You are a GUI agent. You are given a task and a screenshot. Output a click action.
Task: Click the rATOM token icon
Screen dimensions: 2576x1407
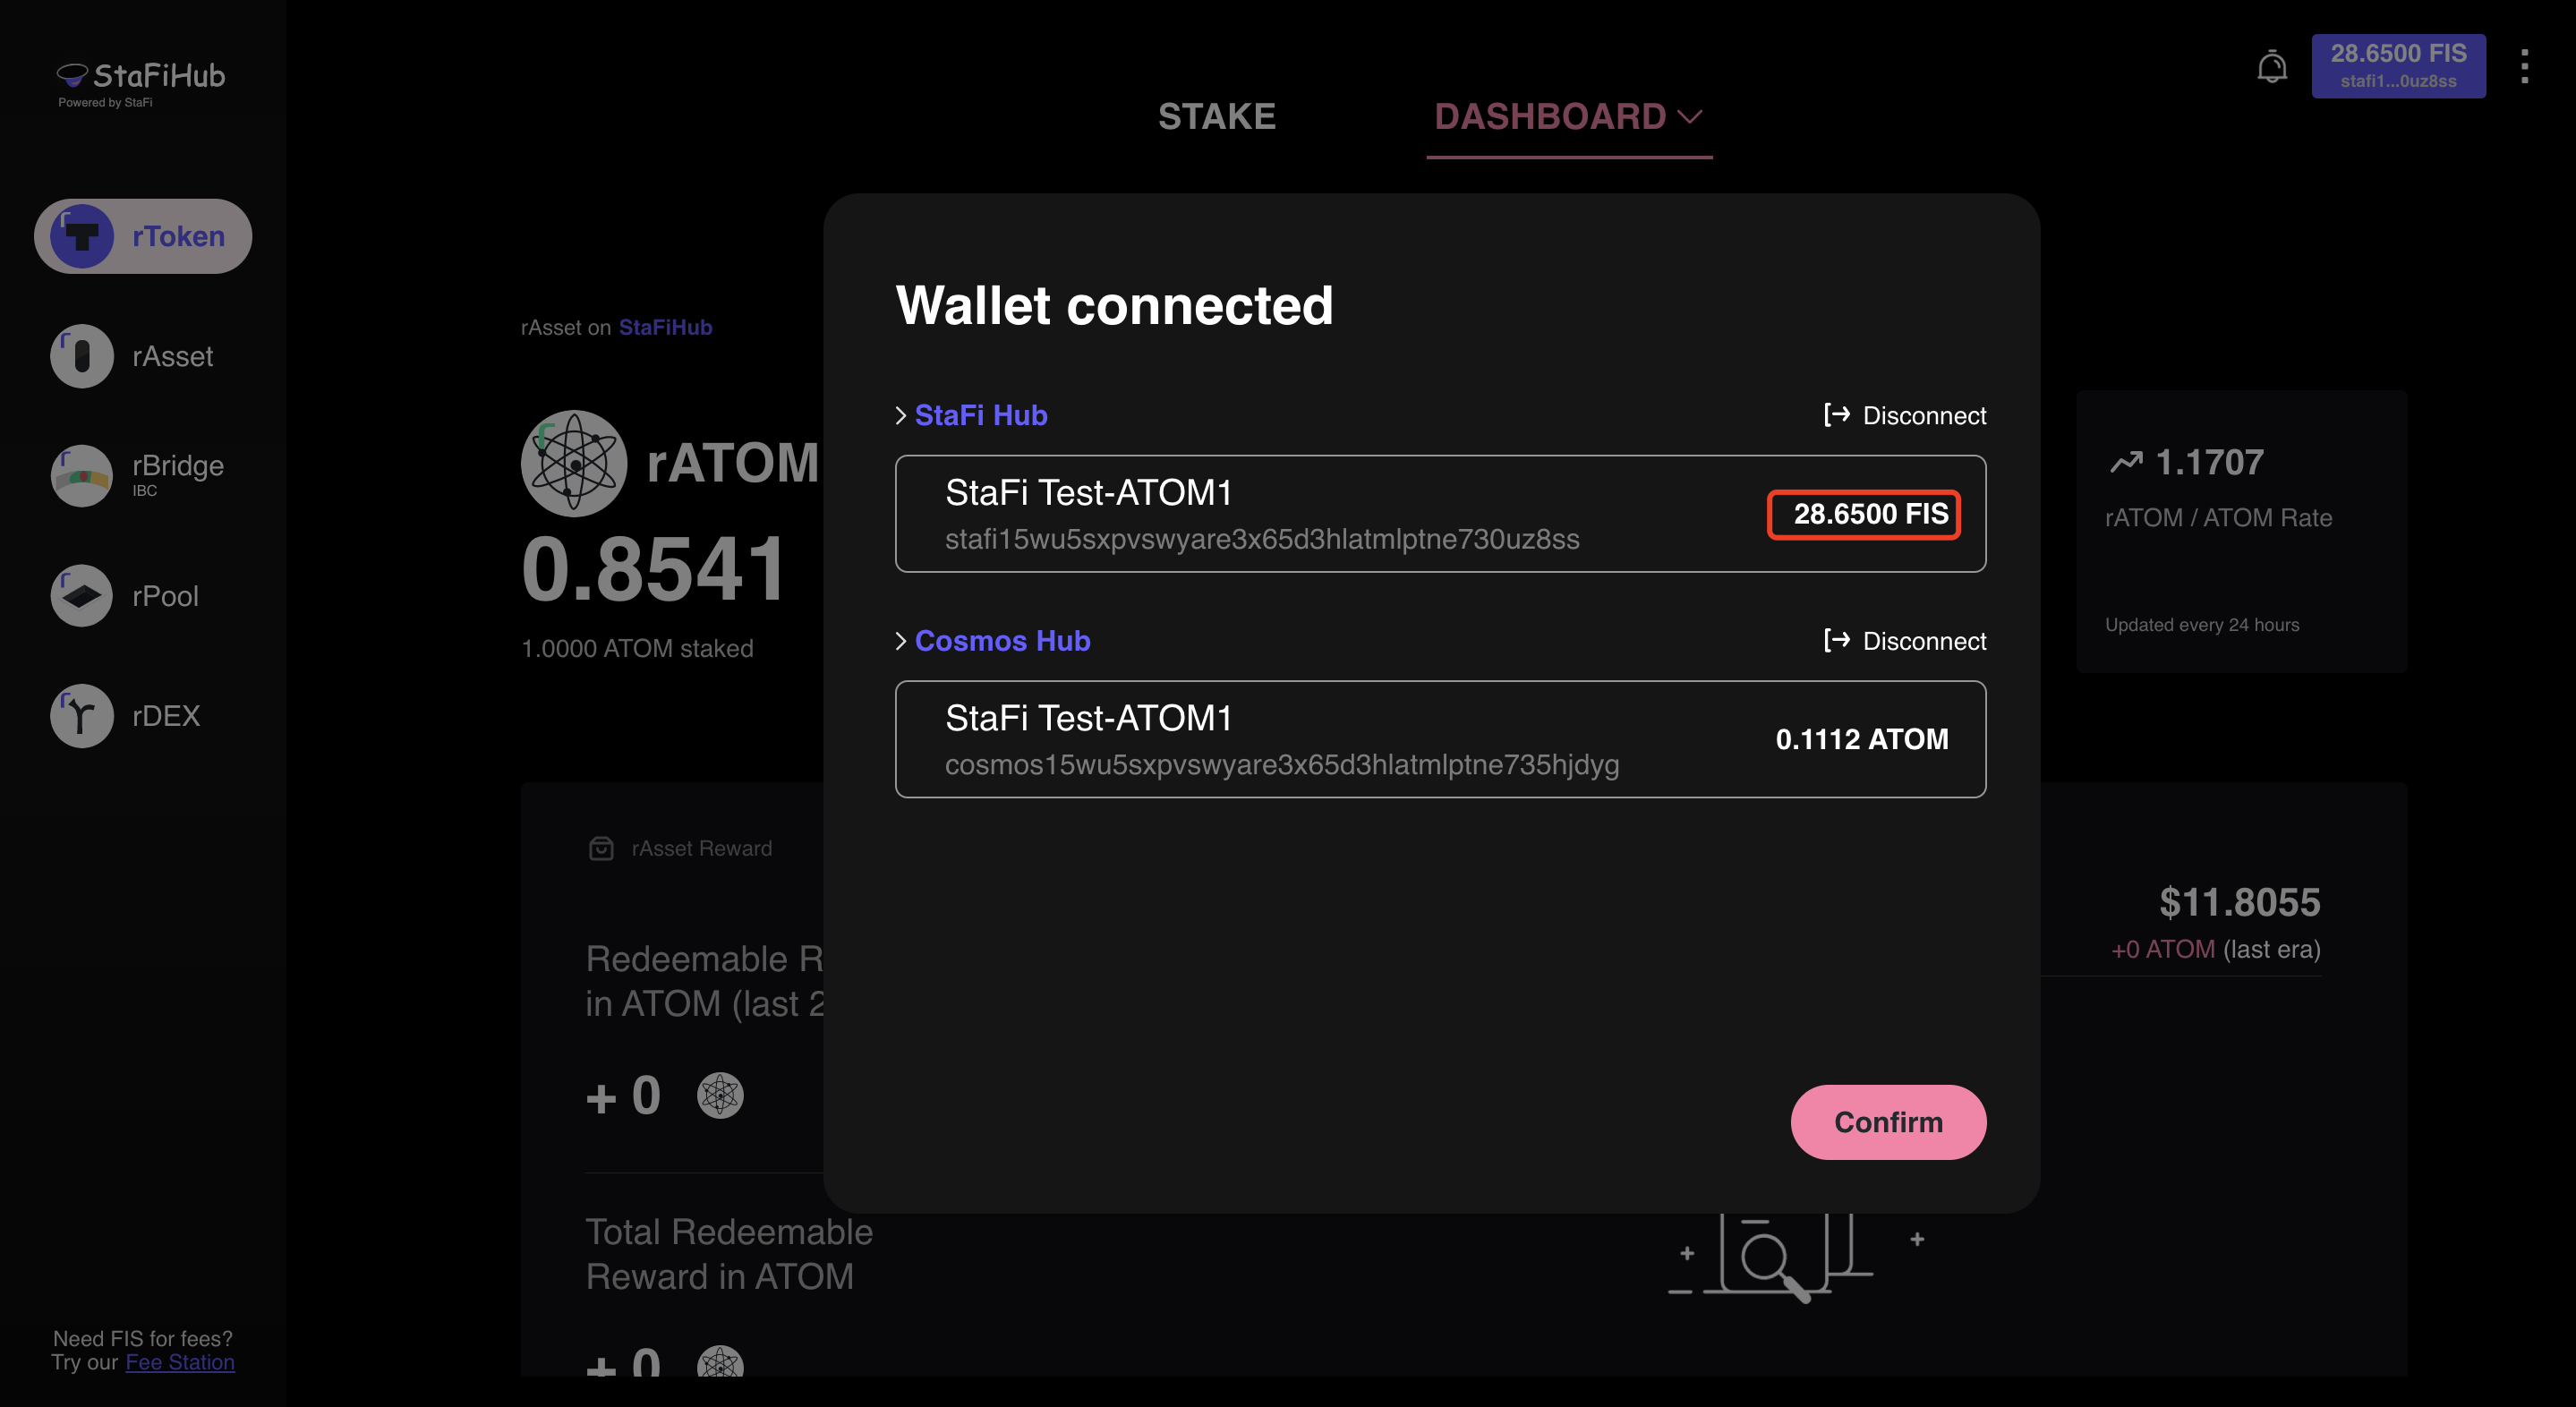574,463
